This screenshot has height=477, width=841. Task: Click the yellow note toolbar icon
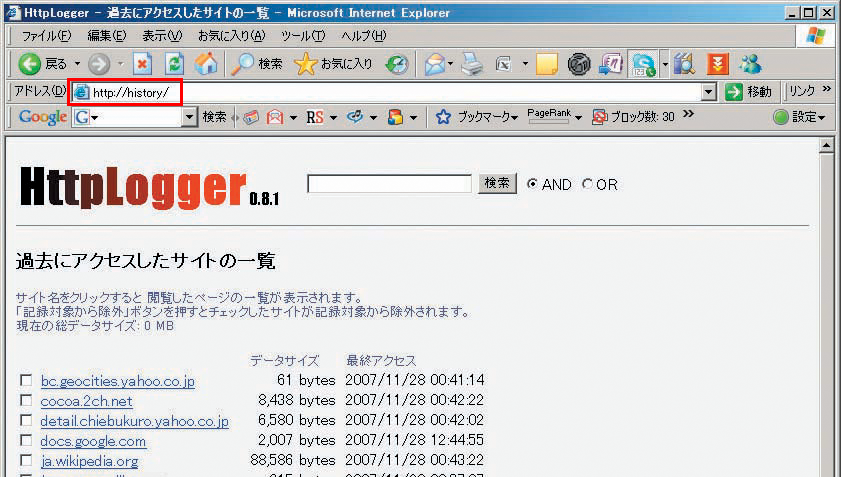tap(547, 64)
